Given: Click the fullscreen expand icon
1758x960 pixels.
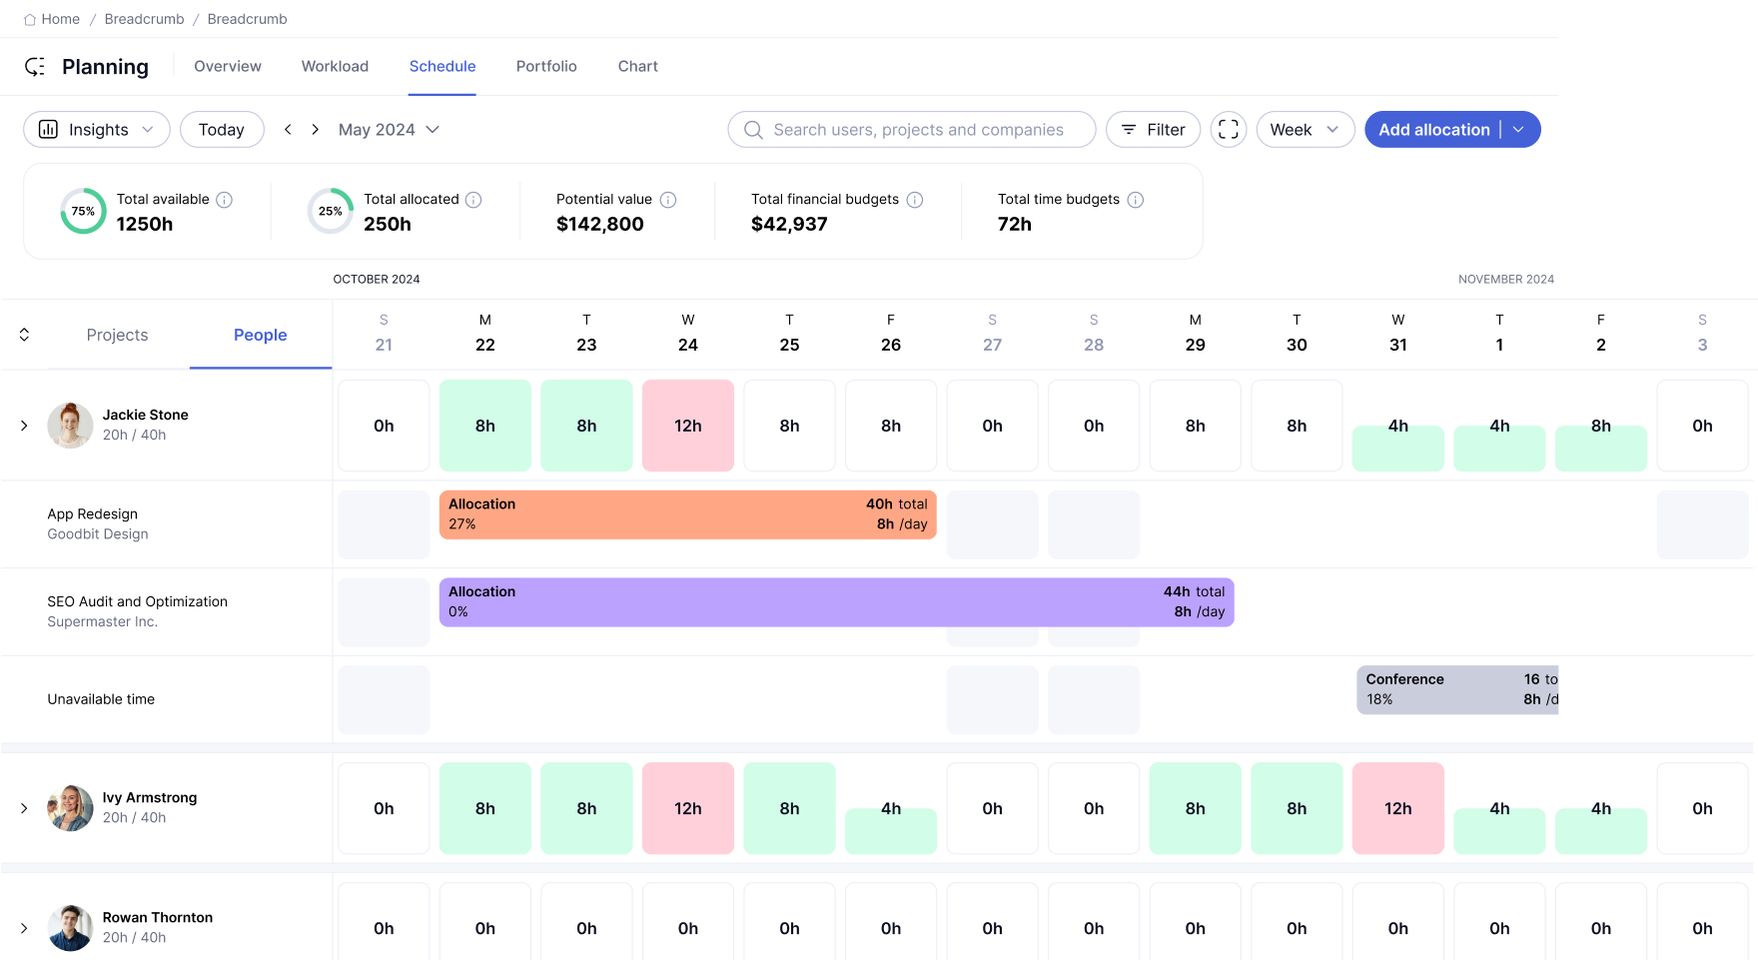Looking at the screenshot, I should pyautogui.click(x=1228, y=129).
